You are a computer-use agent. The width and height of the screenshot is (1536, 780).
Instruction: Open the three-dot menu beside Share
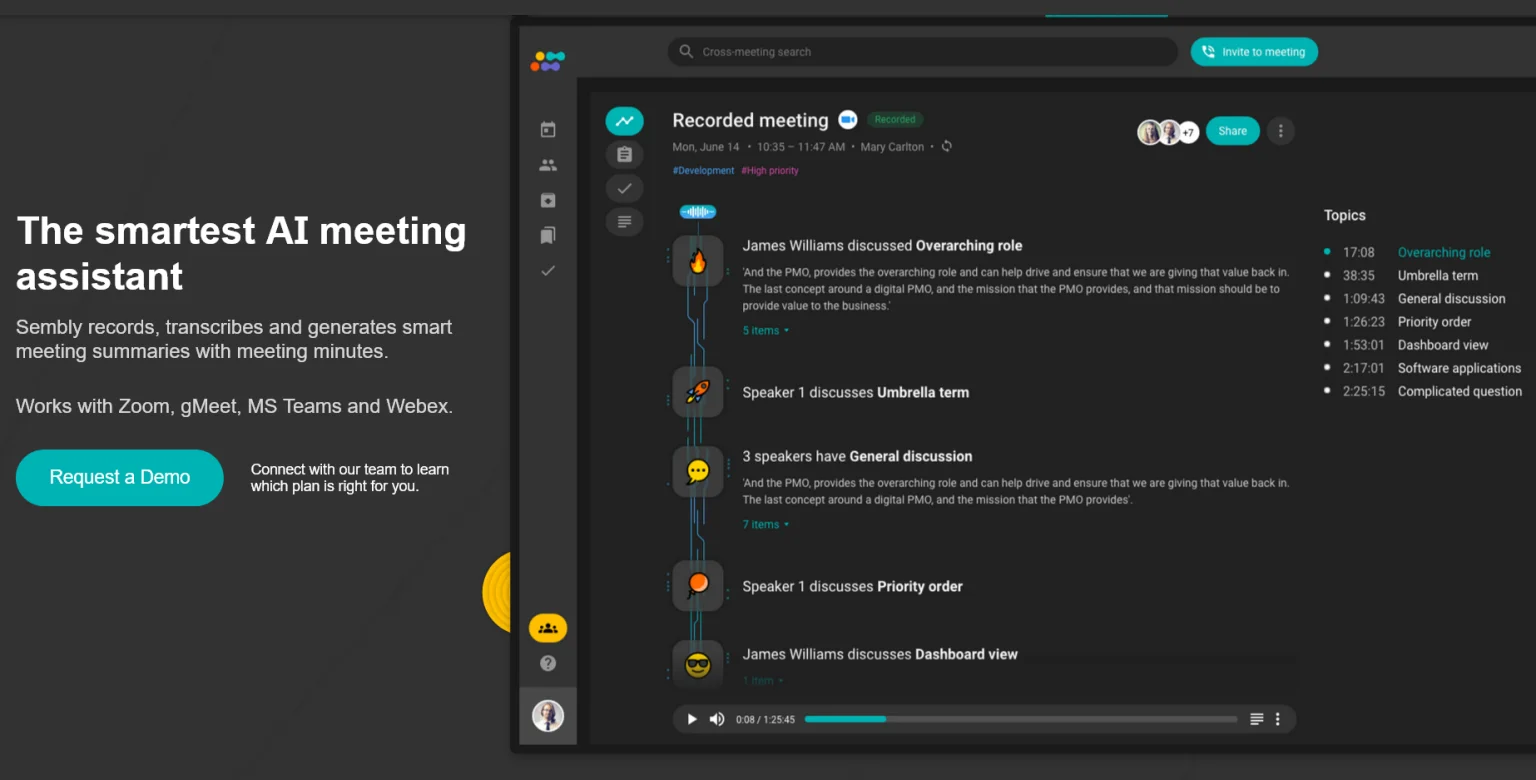1281,131
